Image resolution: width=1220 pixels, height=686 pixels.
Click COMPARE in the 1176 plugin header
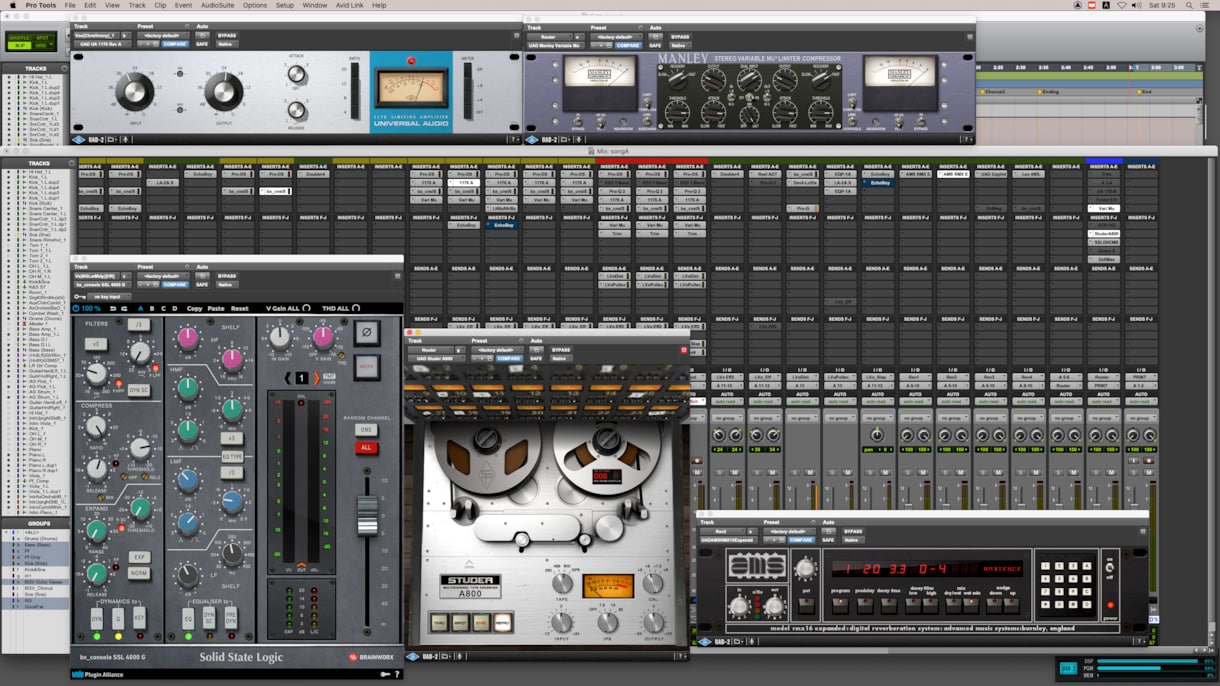tap(175, 45)
